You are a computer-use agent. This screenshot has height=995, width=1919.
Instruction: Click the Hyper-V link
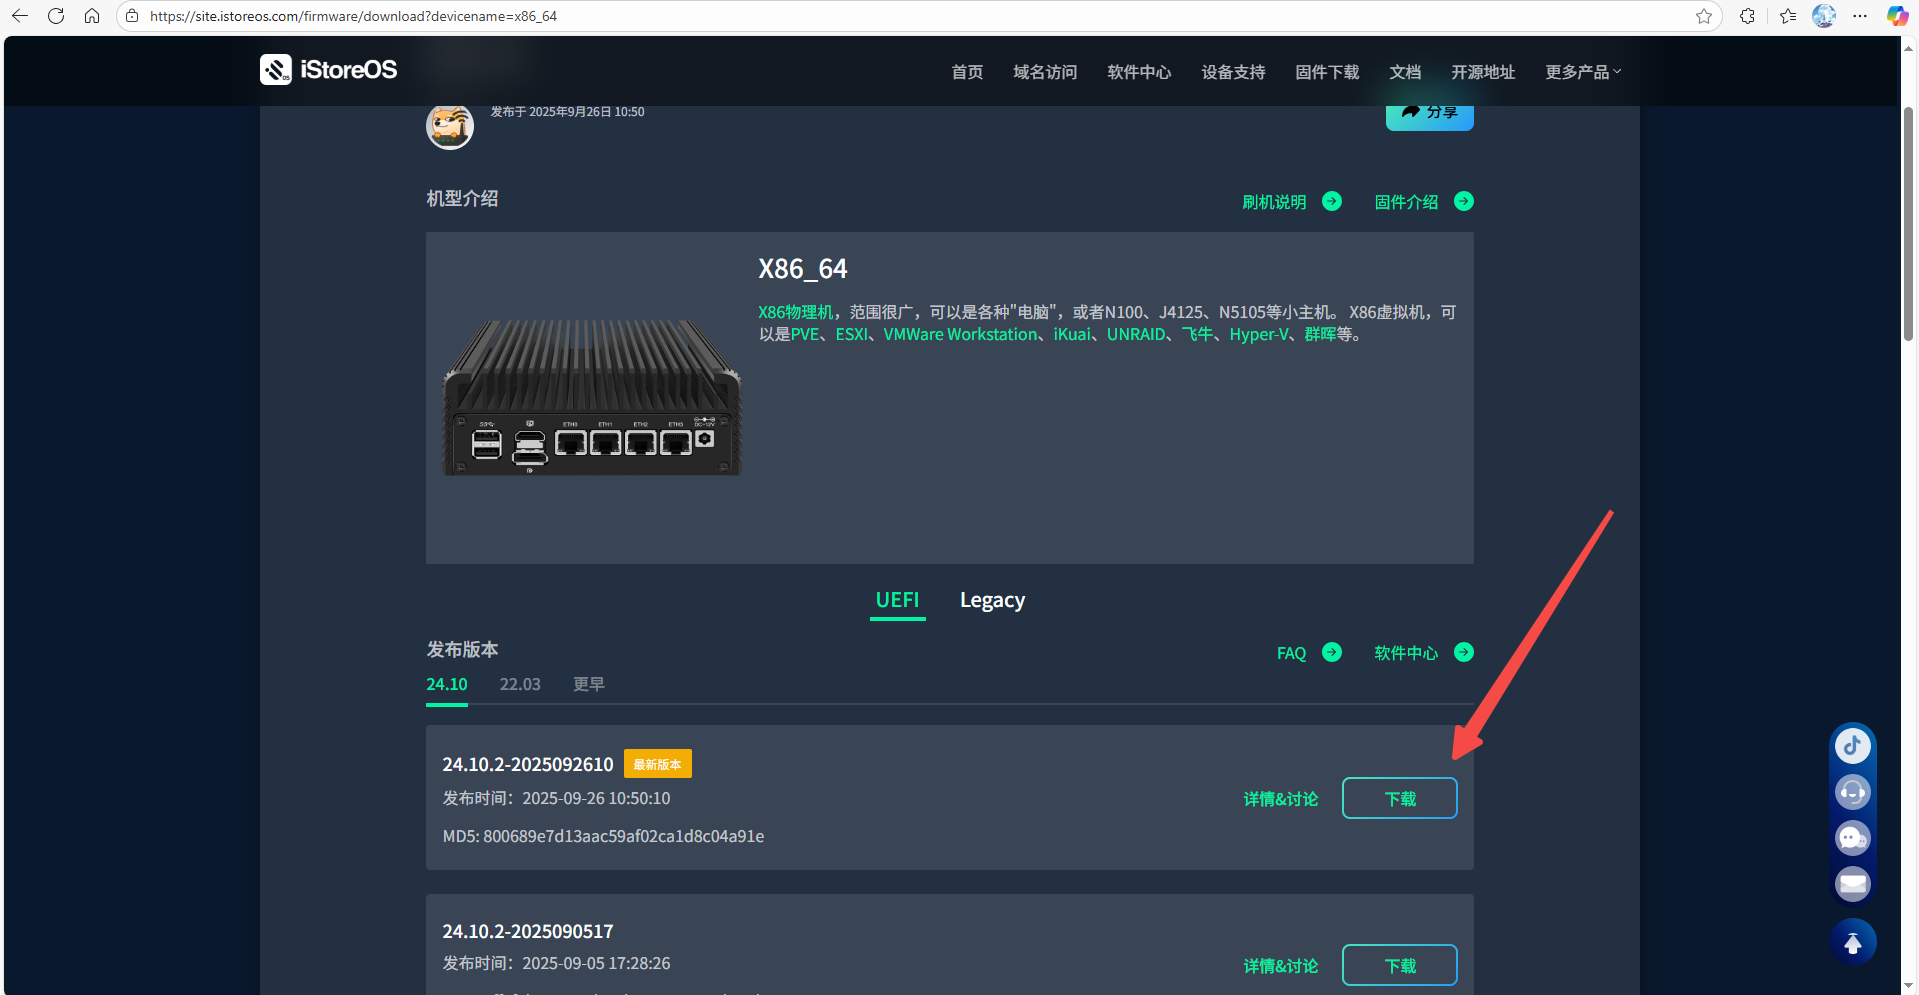click(x=1259, y=334)
